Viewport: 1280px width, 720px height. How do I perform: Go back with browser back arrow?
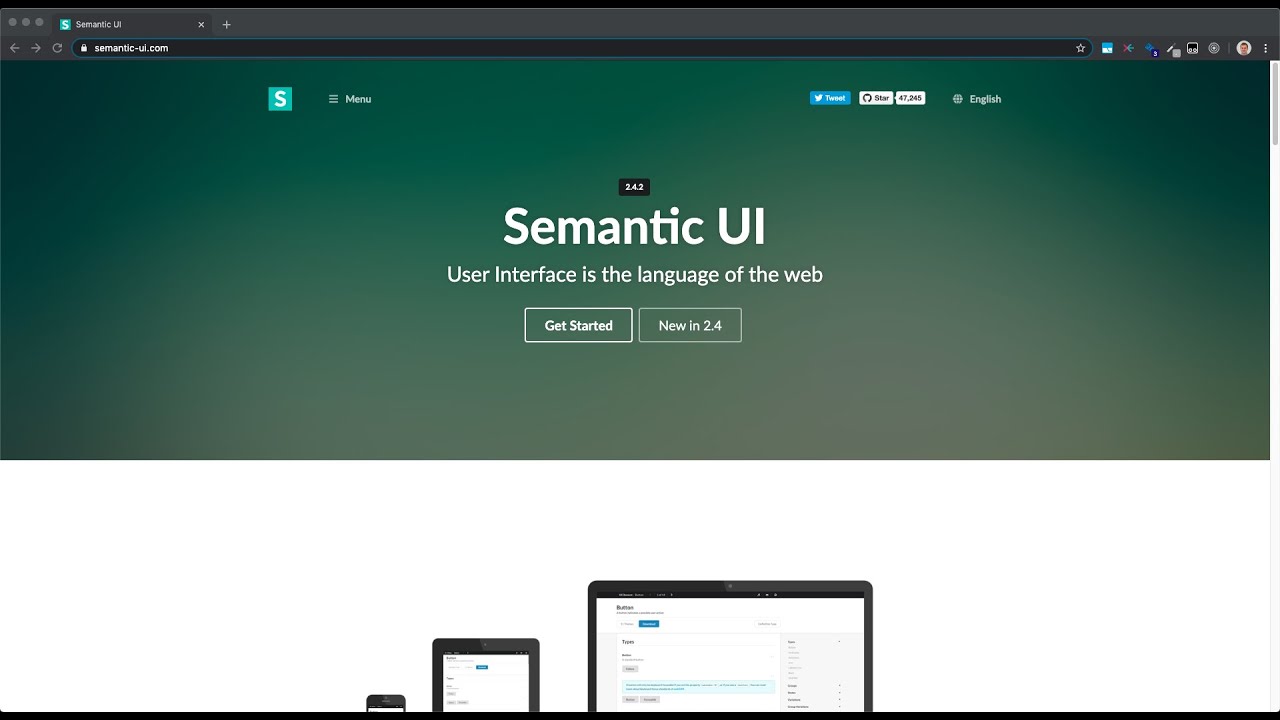click(x=14, y=48)
